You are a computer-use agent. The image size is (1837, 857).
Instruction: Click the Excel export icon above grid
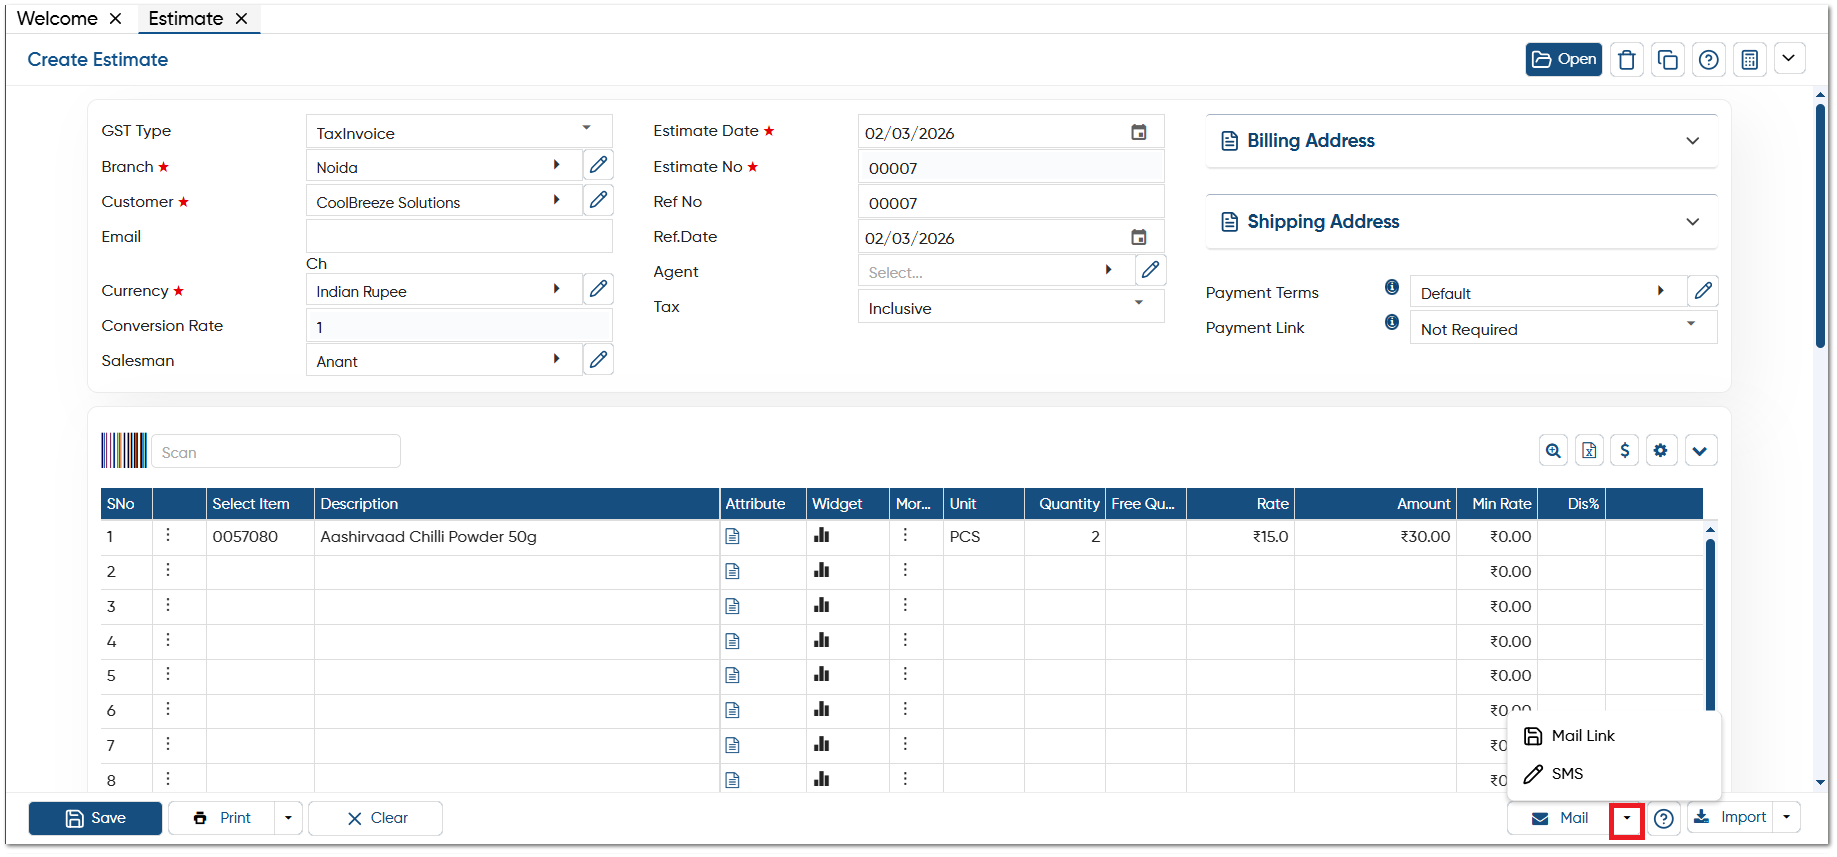[1589, 451]
